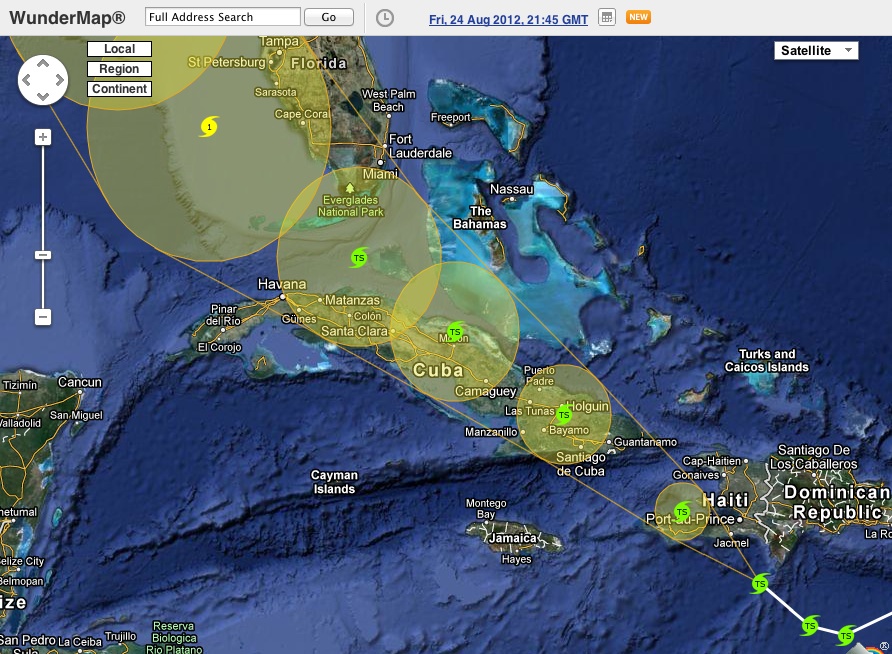Click the tropical storm marker south of Miami

pyautogui.click(x=359, y=257)
